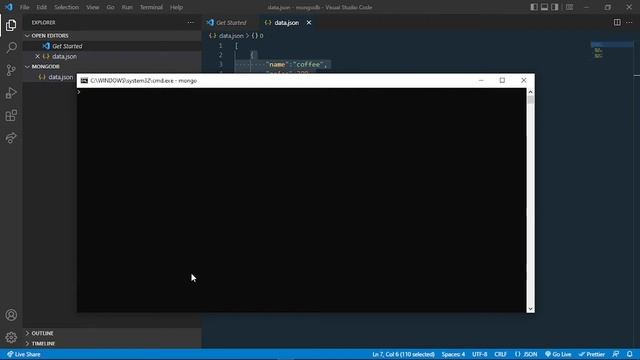Image resolution: width=640 pixels, height=360 pixels.
Task: Open the Explorer view in activity bar
Action: (x=11, y=25)
